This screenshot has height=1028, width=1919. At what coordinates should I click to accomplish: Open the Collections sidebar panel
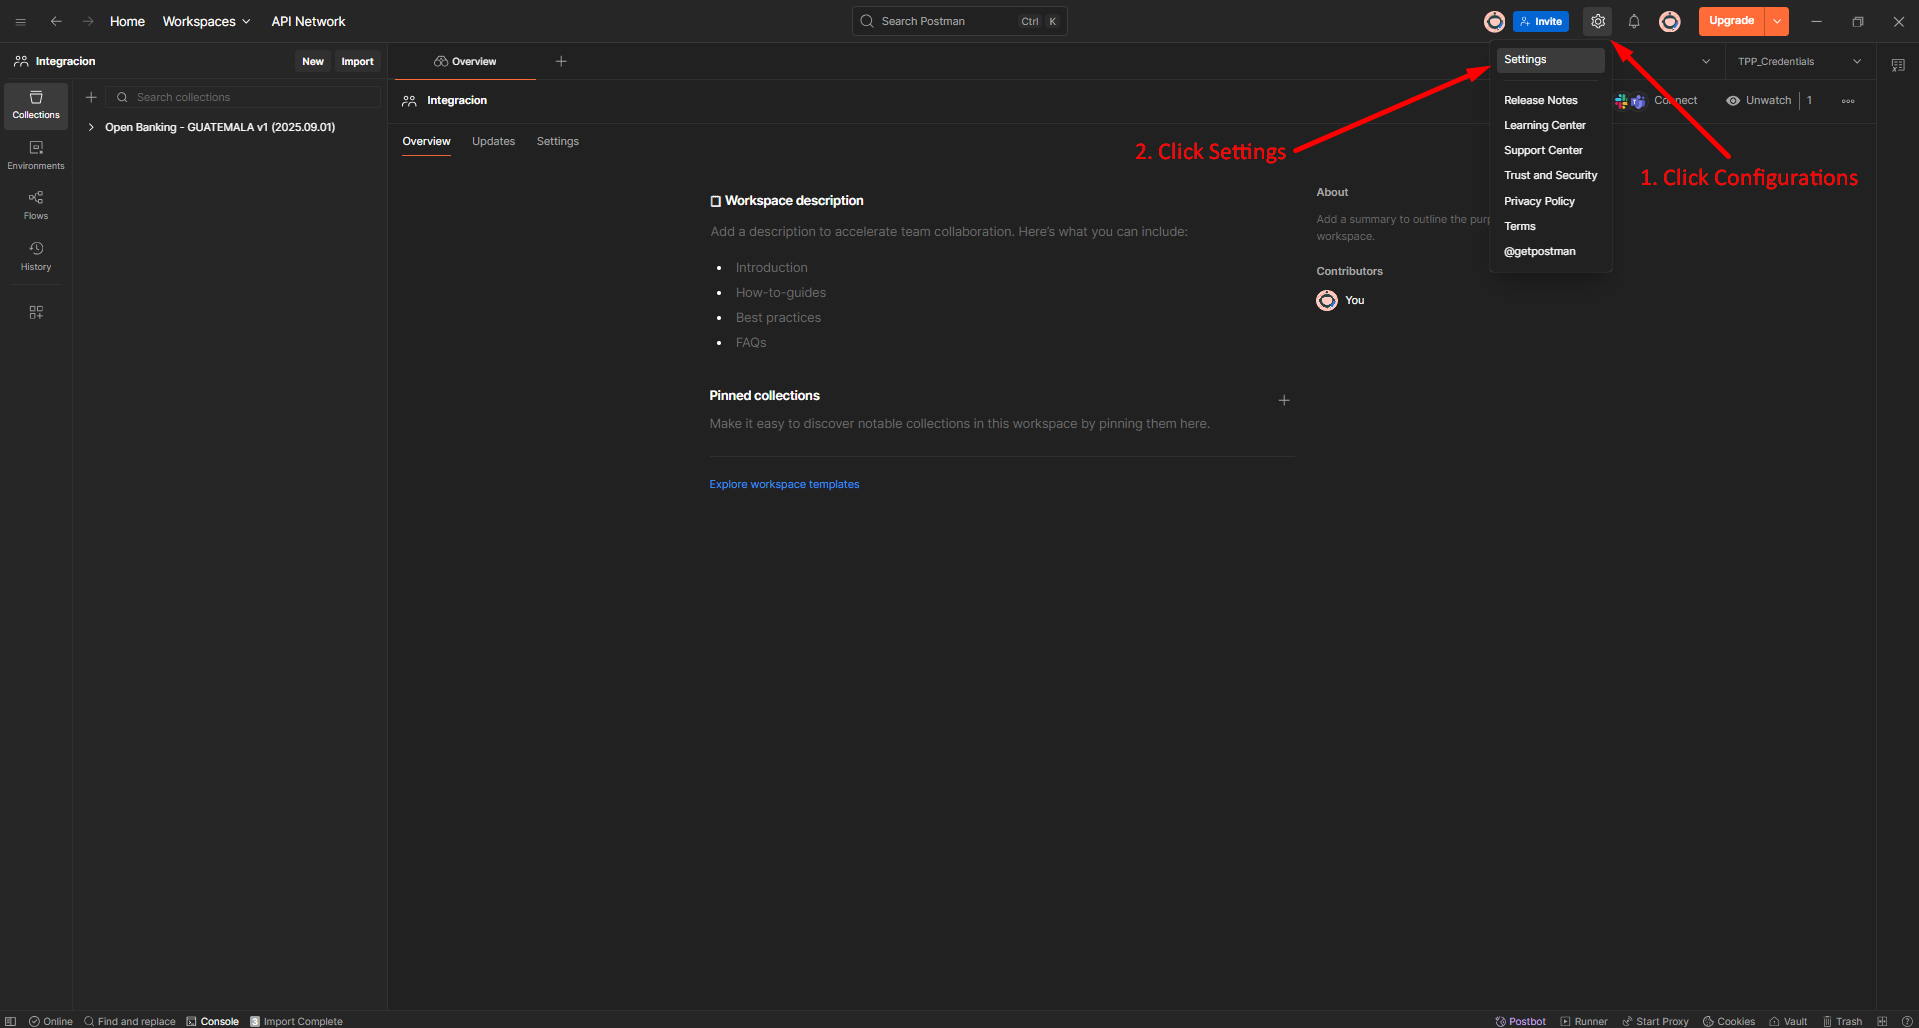click(x=36, y=105)
